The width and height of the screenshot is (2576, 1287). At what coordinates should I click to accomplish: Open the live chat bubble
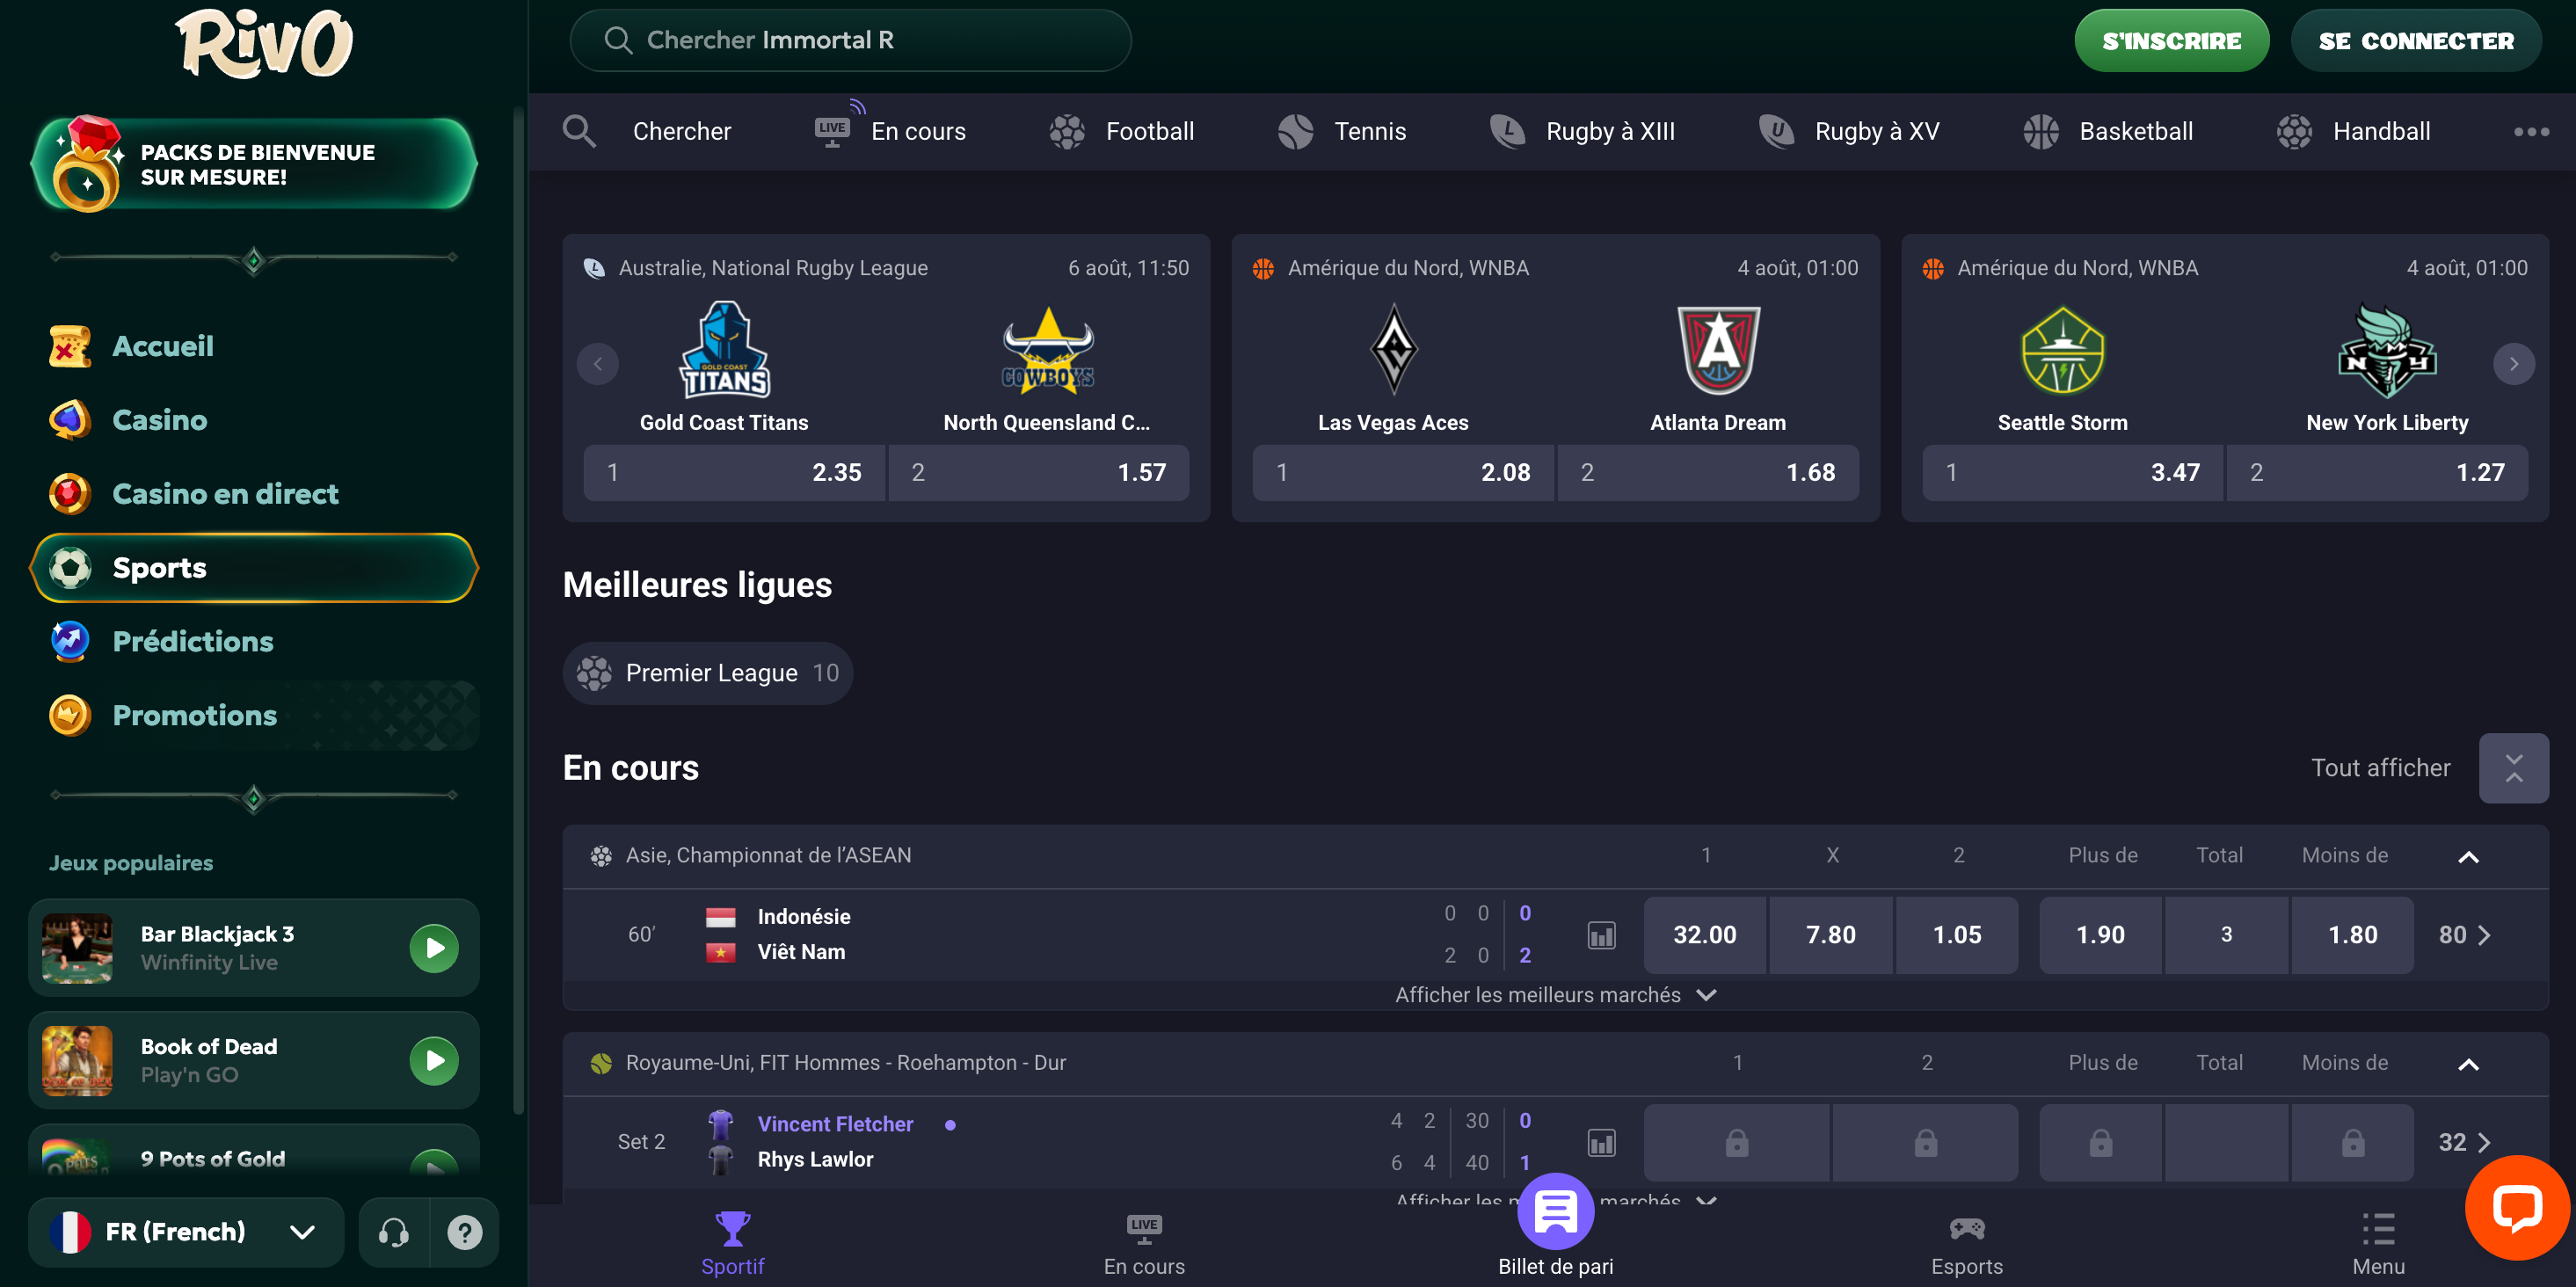[x=2516, y=1208]
